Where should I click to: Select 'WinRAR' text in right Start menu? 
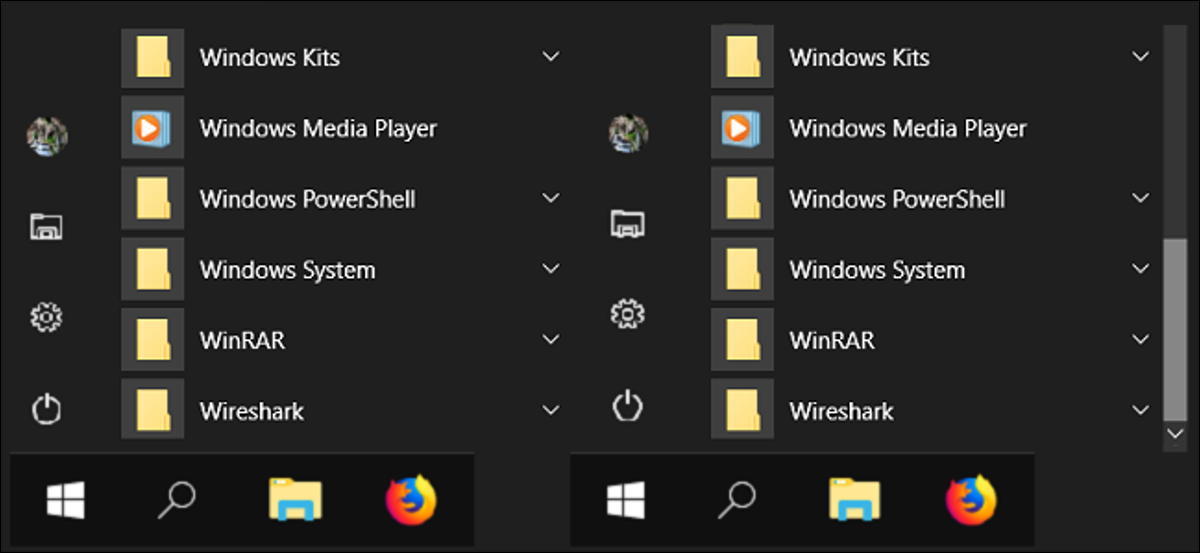(x=833, y=340)
